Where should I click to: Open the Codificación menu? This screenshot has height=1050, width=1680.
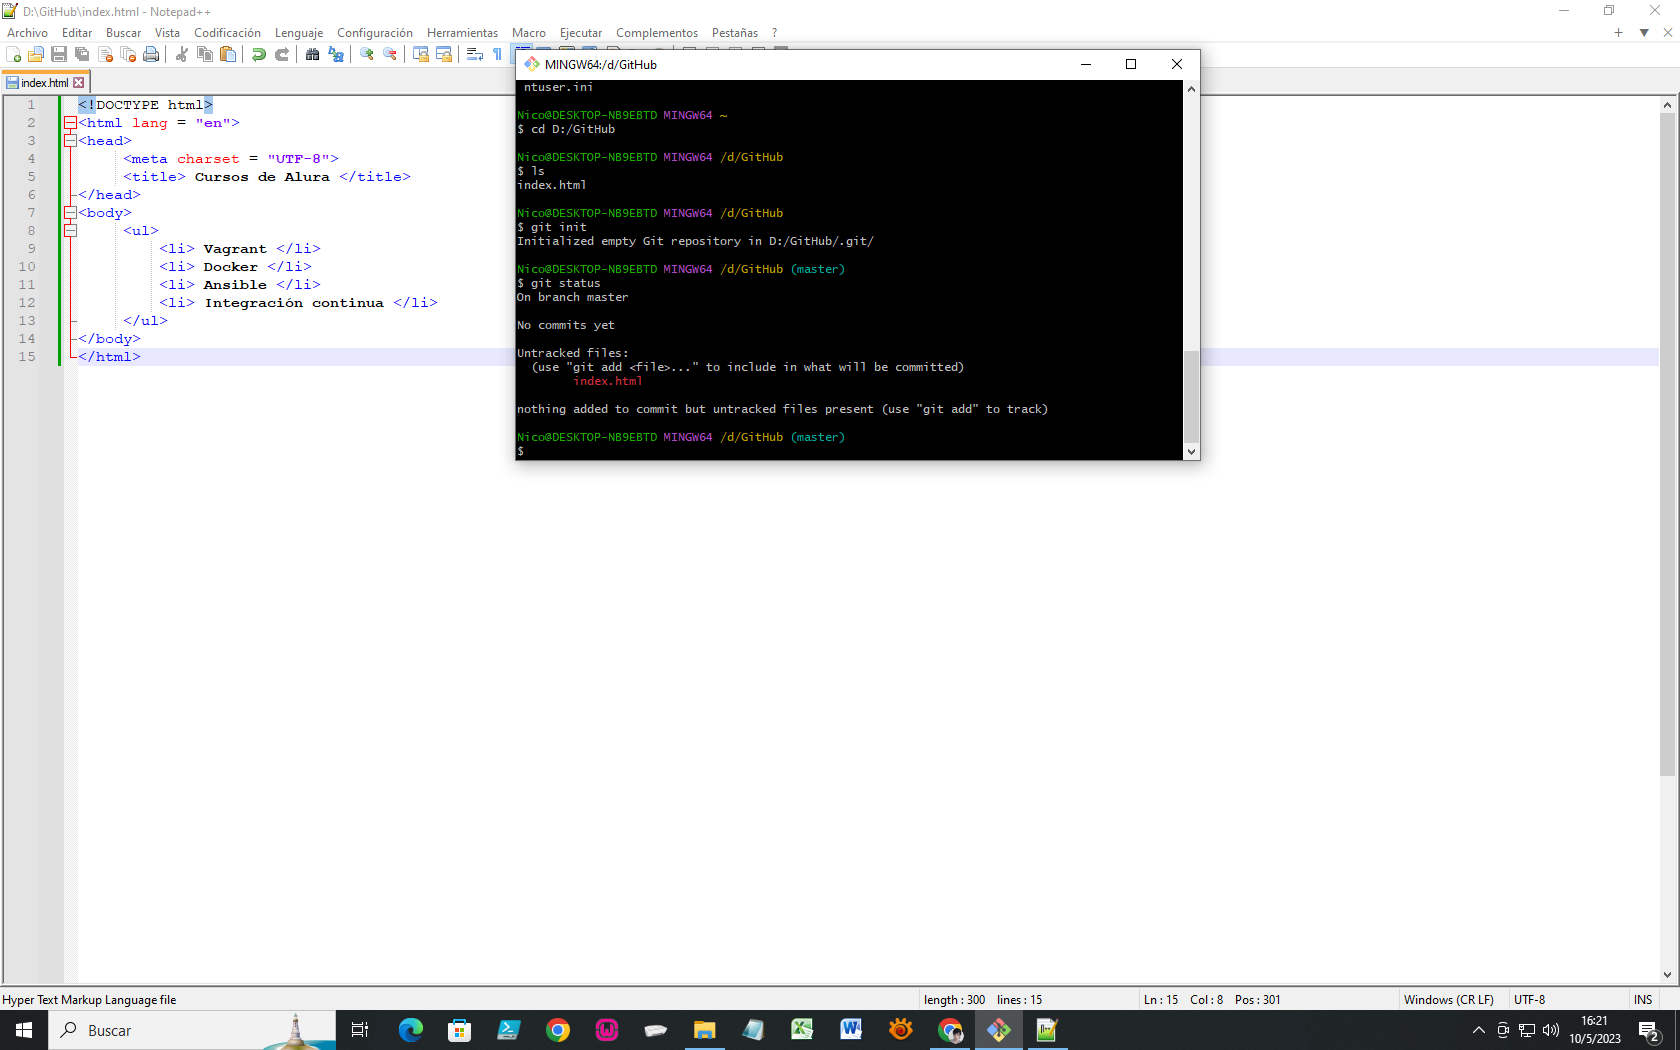tap(227, 33)
